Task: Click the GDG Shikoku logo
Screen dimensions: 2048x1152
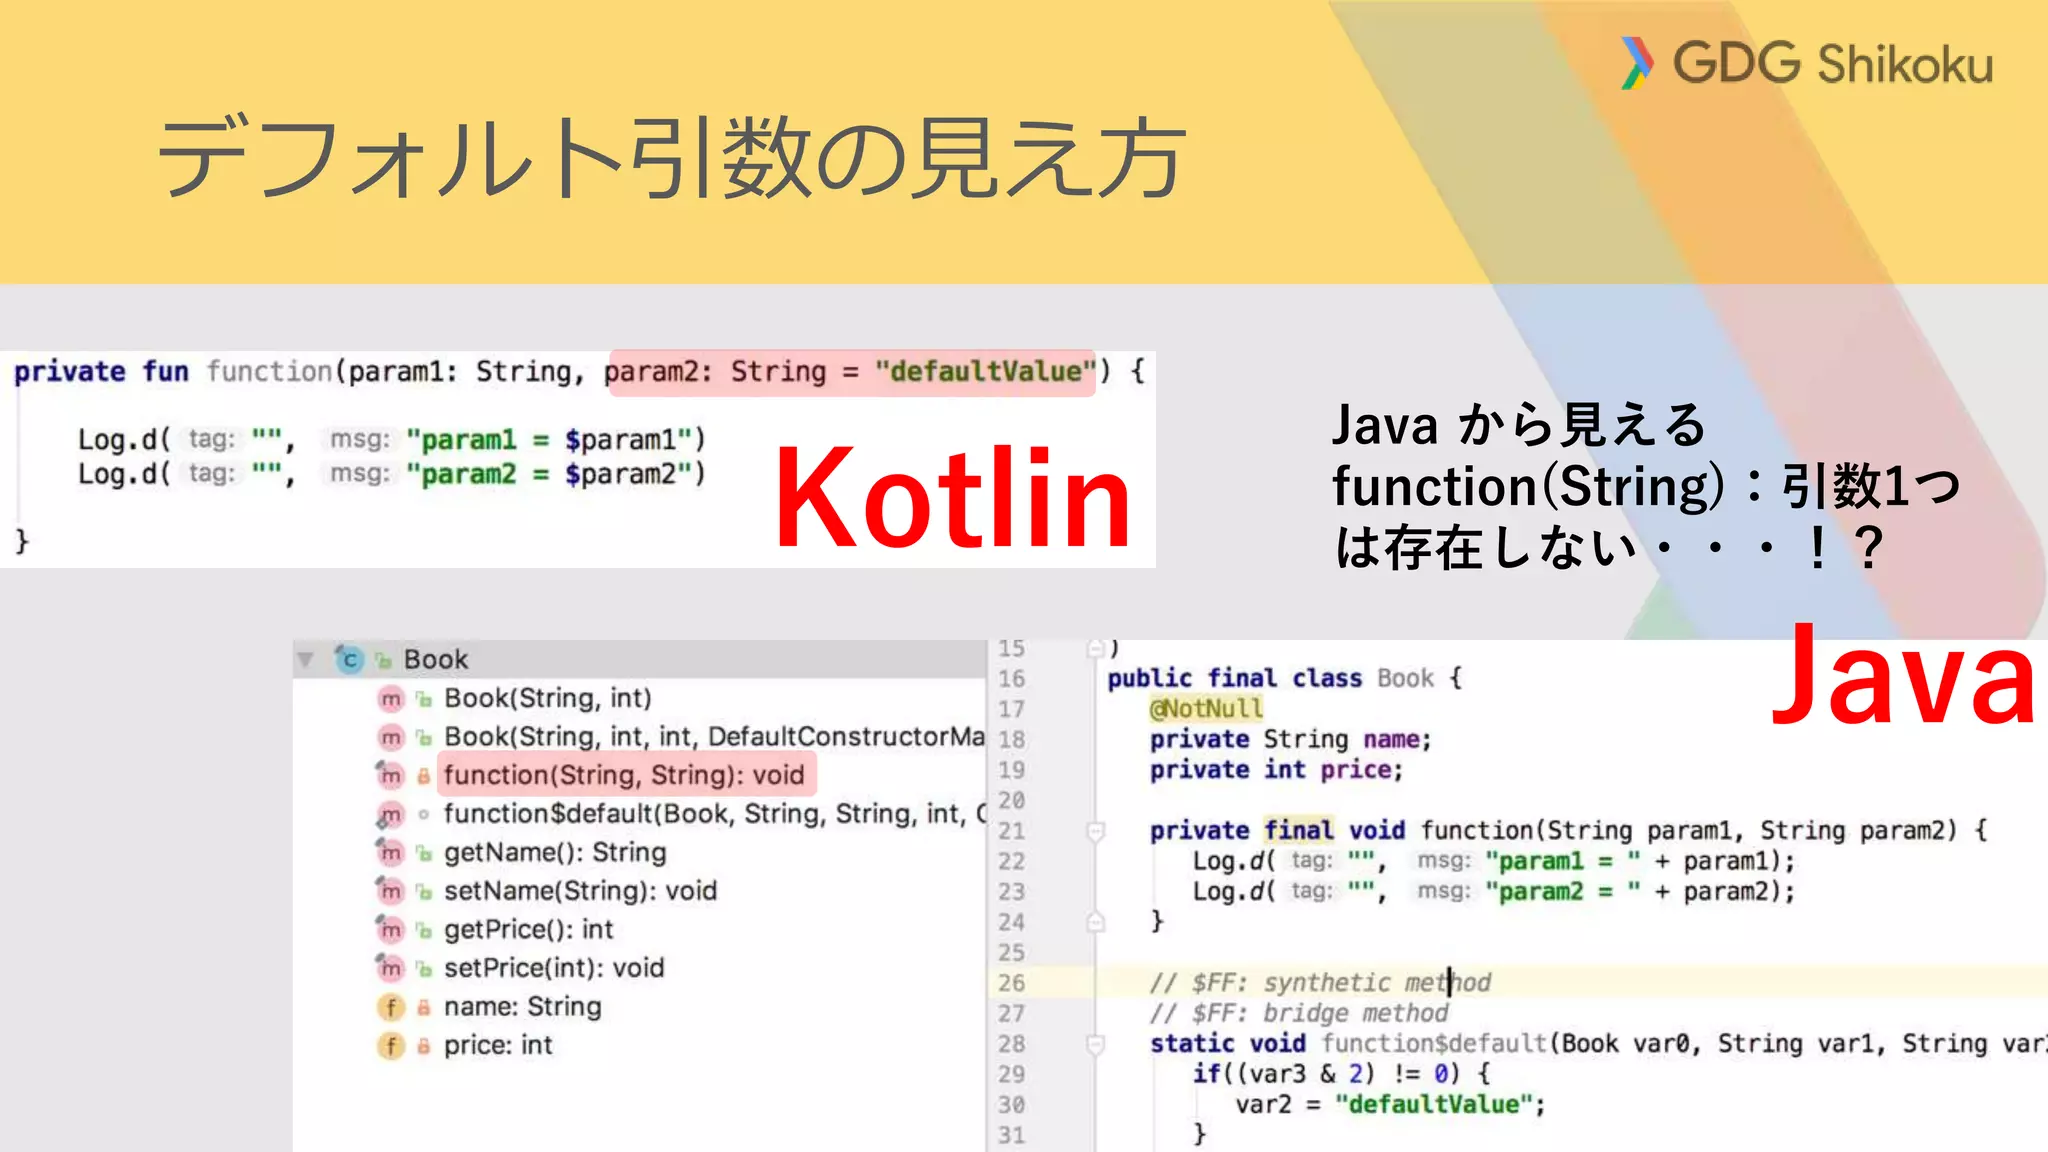Action: 1806,63
